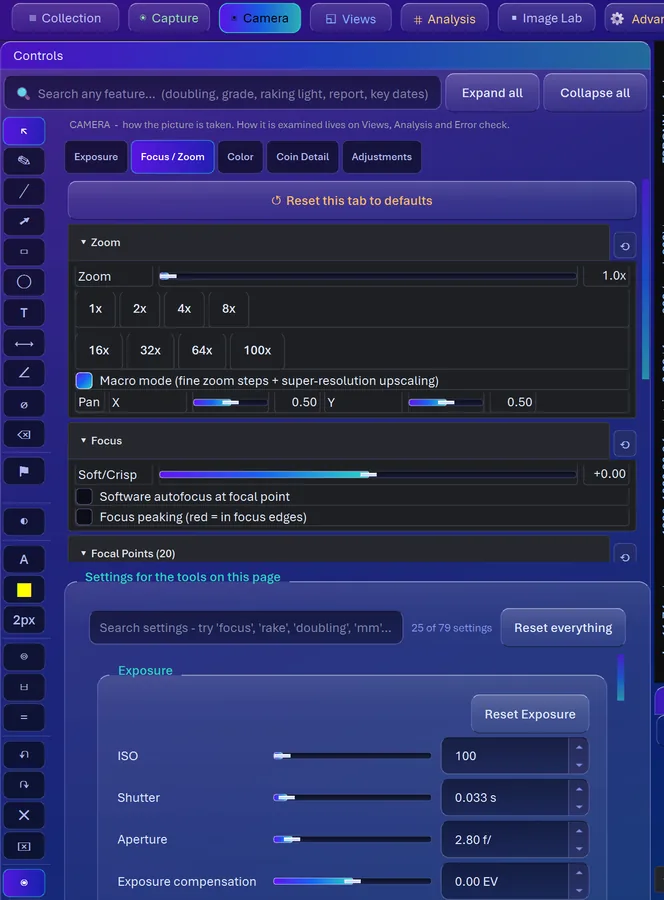The height and width of the screenshot is (900, 664).
Task: Select the pointer arrow tool
Action: (24, 131)
